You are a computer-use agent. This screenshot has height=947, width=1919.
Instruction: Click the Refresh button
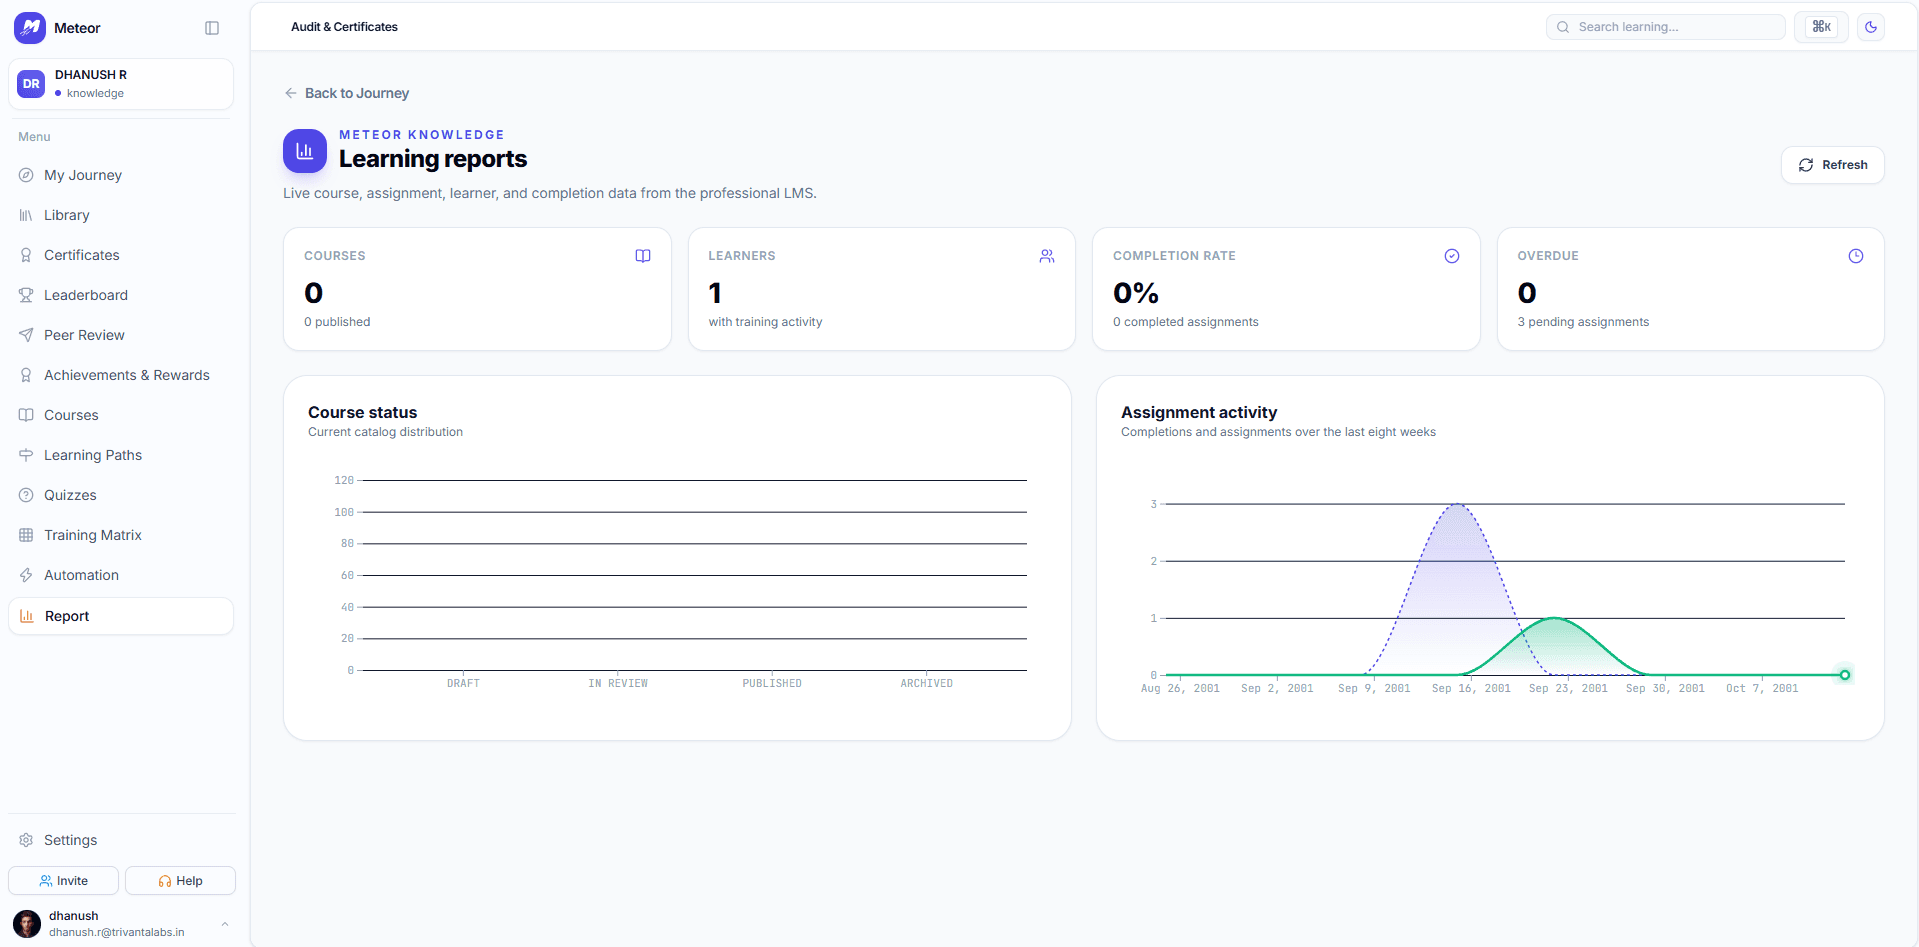1833,165
